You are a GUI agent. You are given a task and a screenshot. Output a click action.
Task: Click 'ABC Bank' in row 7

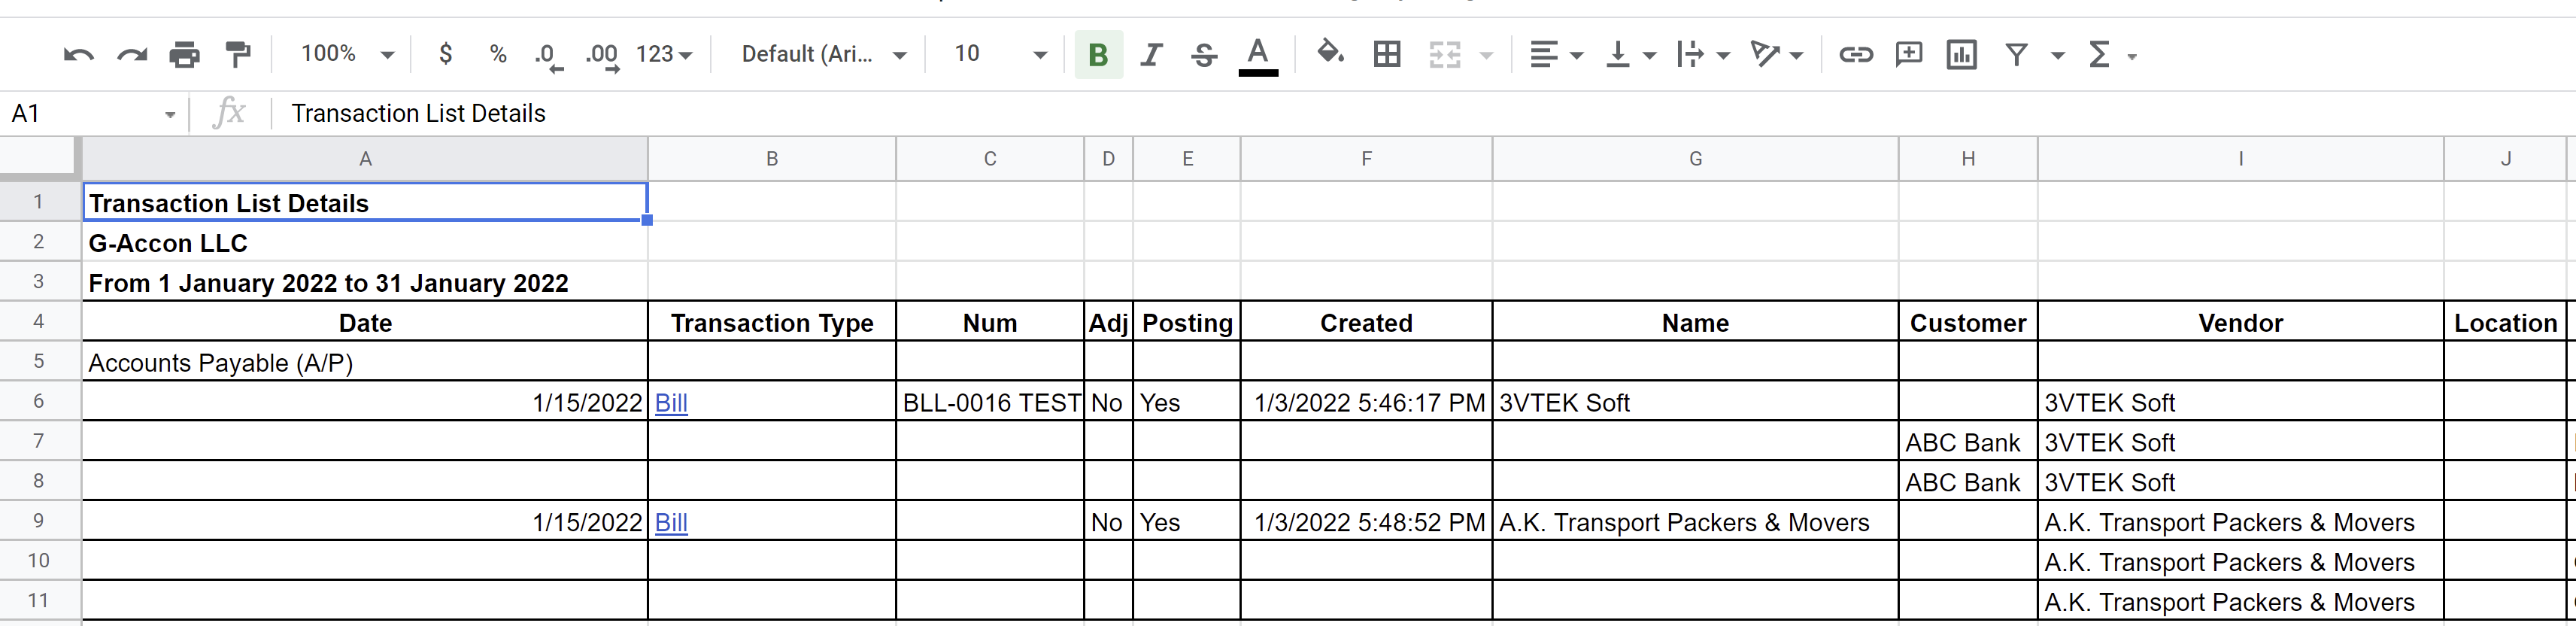pyautogui.click(x=1968, y=442)
